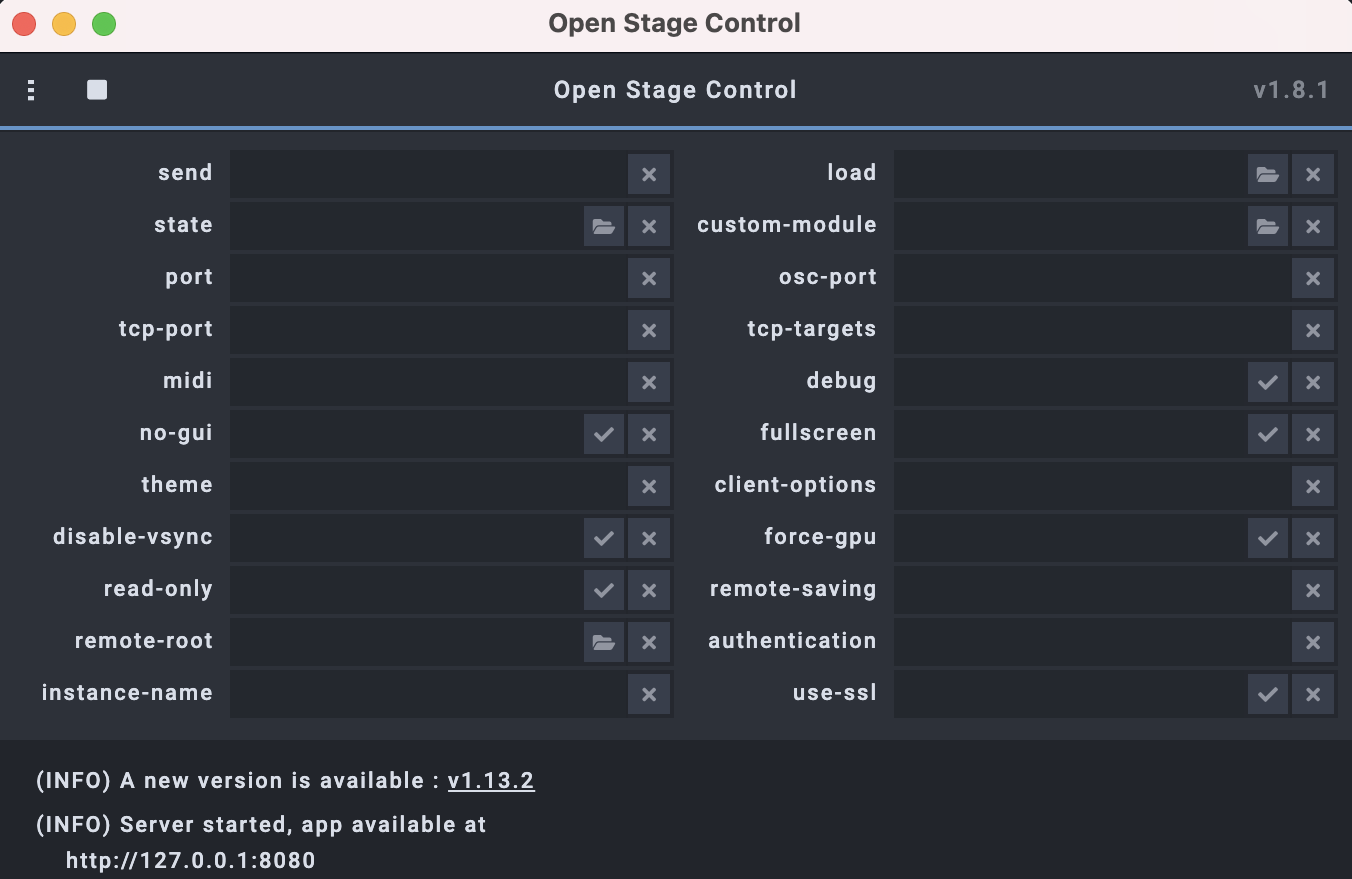Clear the tcp-port field

coord(649,330)
